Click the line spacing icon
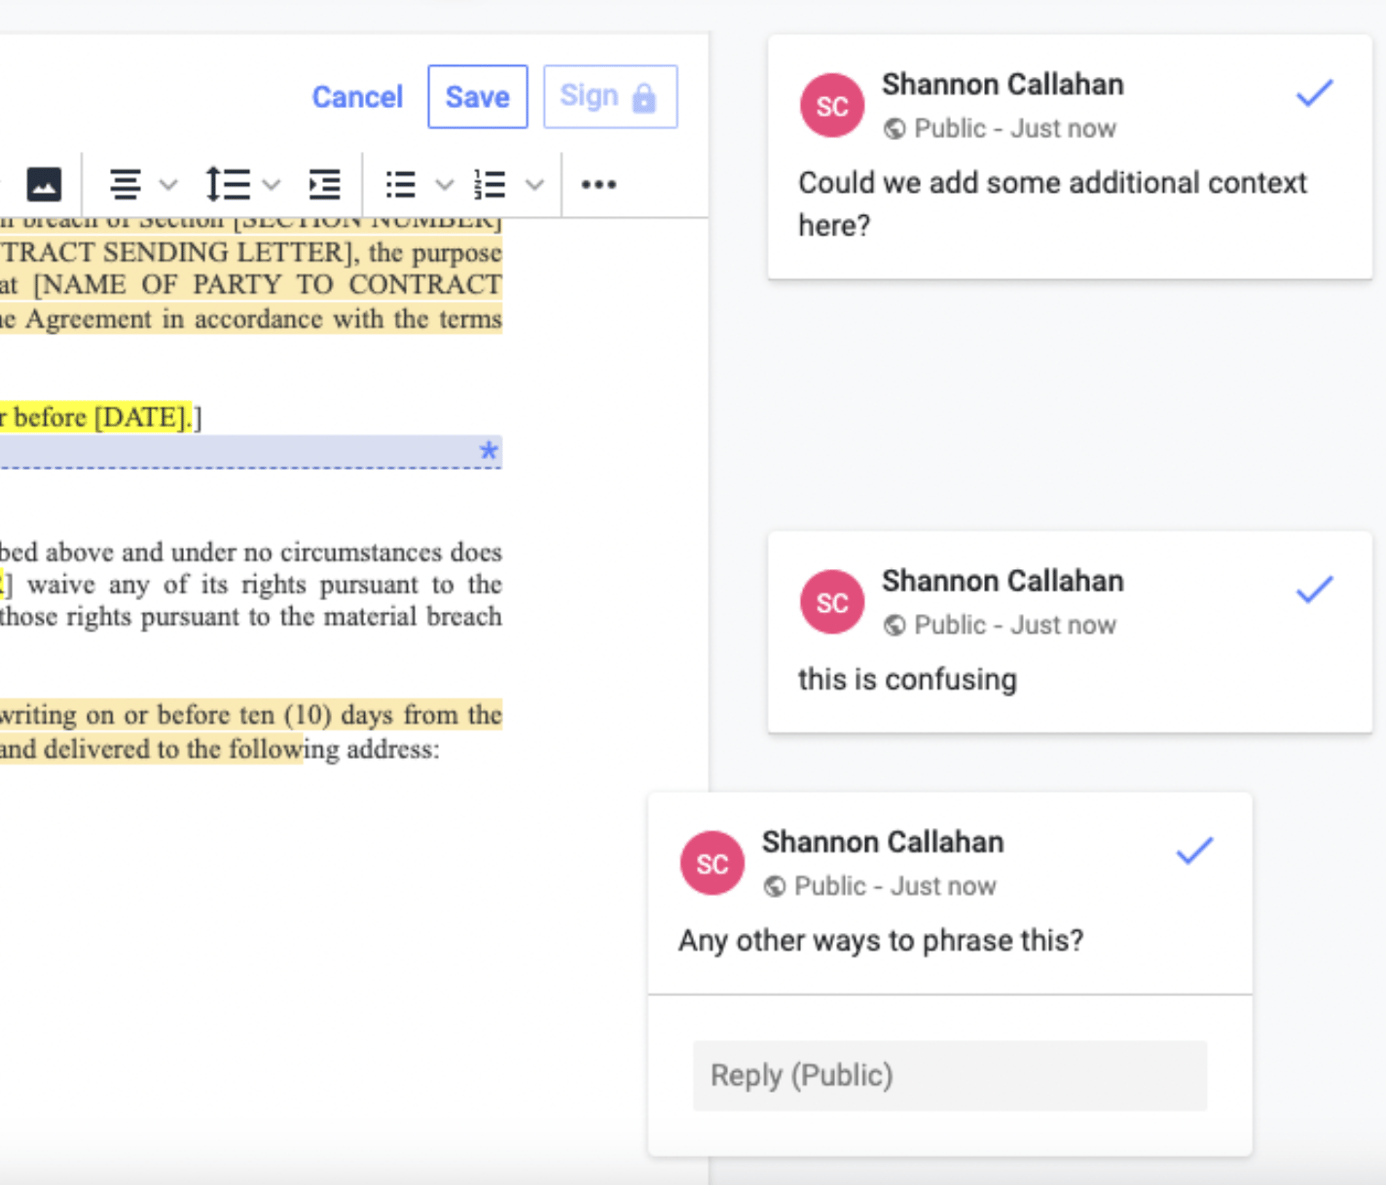 pos(228,184)
